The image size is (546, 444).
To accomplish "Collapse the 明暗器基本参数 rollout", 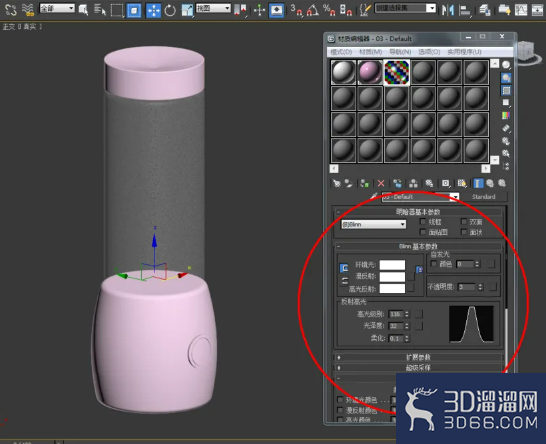I will click(x=418, y=212).
